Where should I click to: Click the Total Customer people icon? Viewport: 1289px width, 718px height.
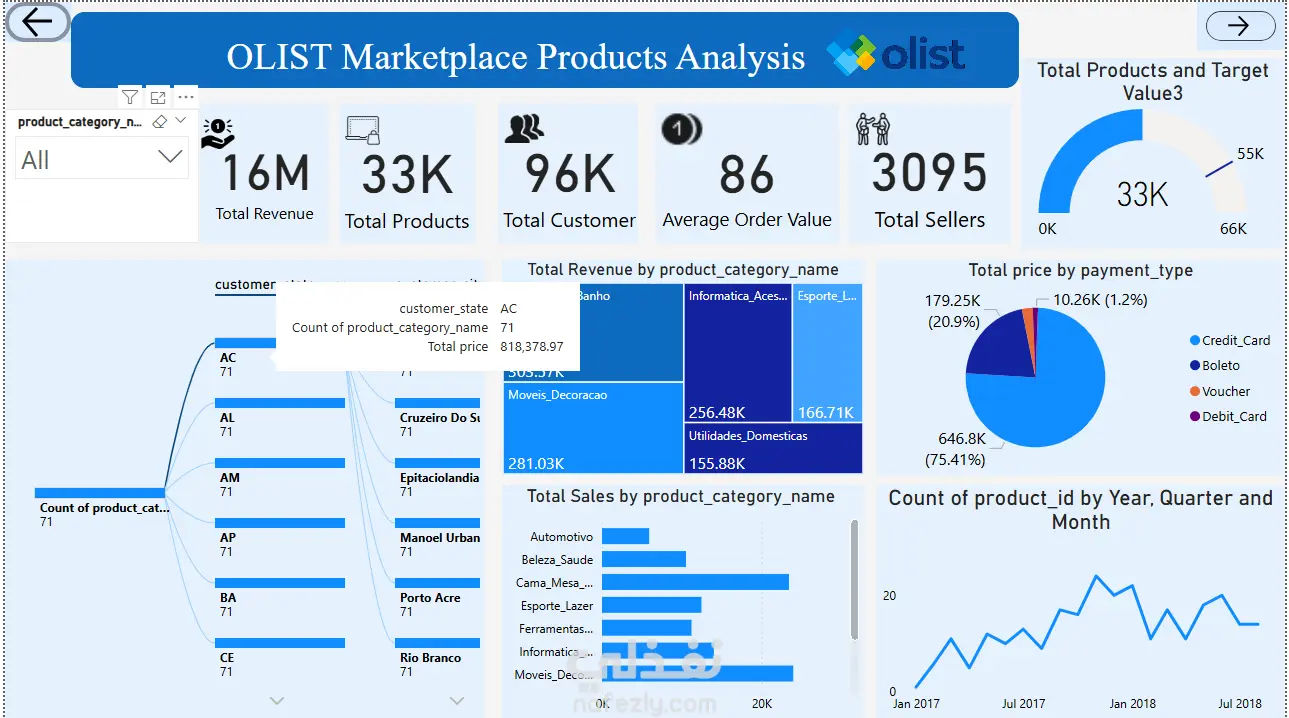tap(524, 129)
